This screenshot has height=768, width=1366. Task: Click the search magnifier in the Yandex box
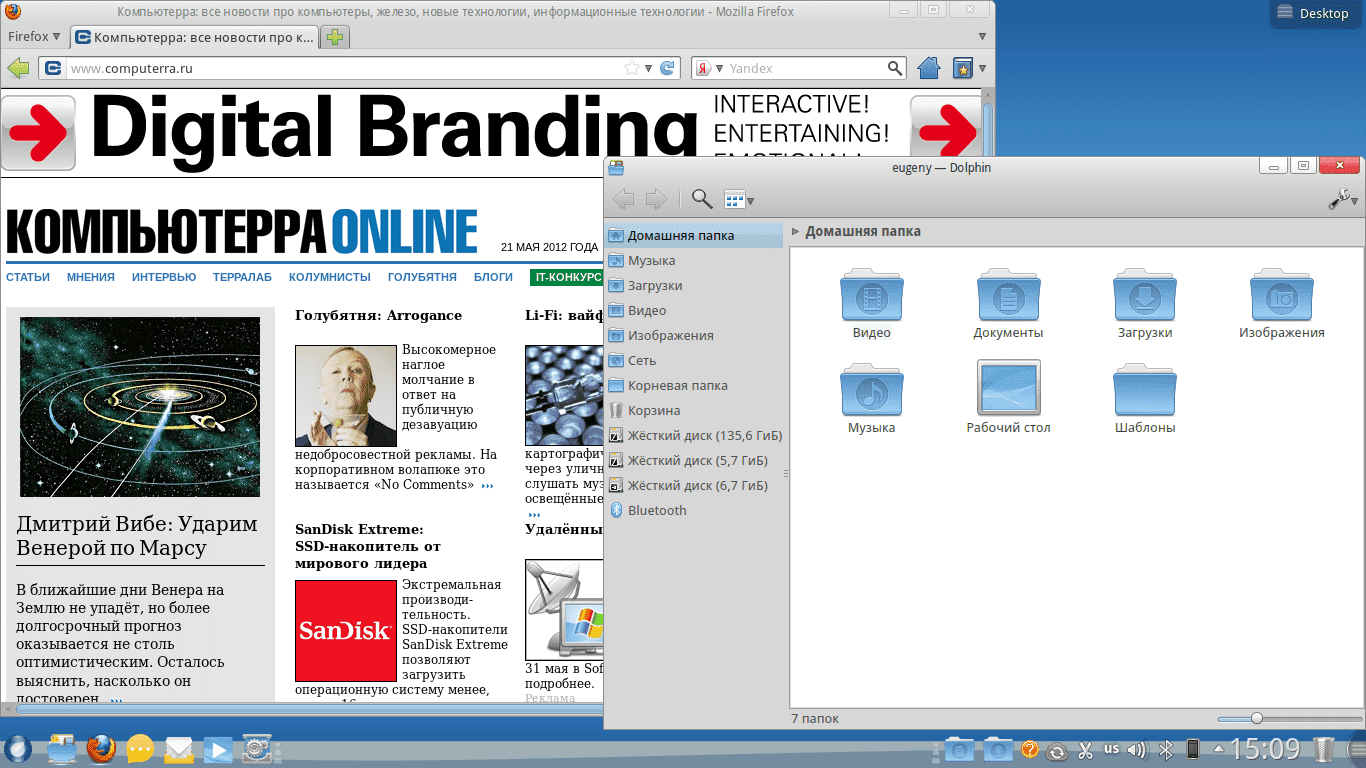pyautogui.click(x=895, y=68)
